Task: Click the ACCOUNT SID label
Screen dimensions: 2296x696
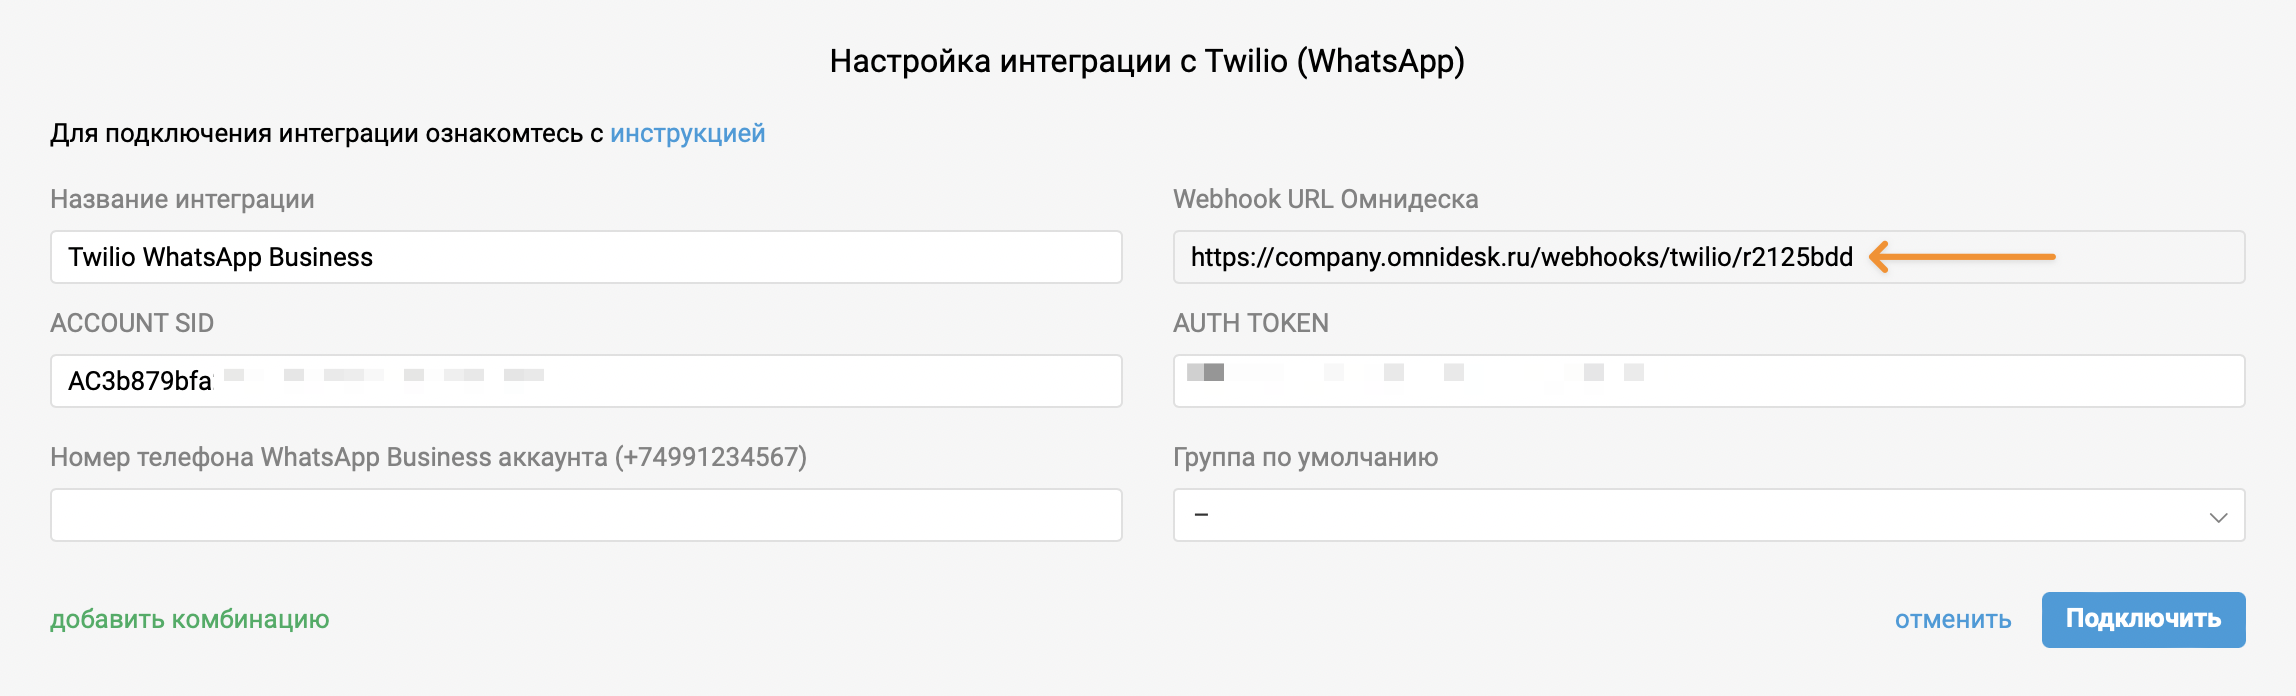Action: pos(132,323)
